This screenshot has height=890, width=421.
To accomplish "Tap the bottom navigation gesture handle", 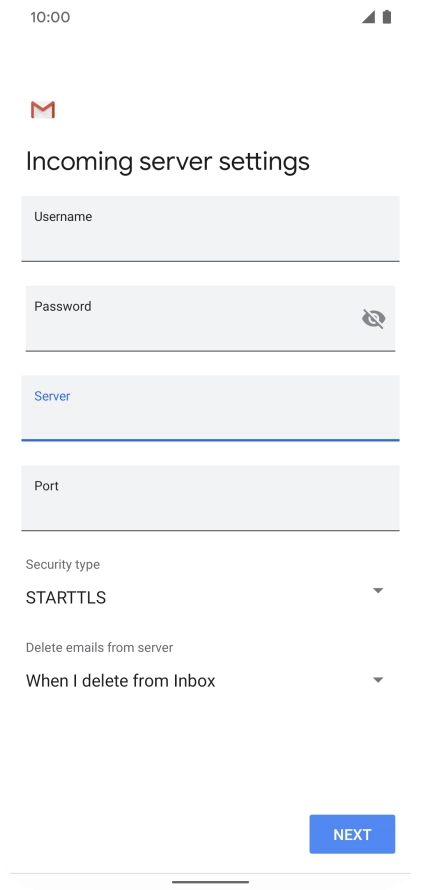I will 210,882.
